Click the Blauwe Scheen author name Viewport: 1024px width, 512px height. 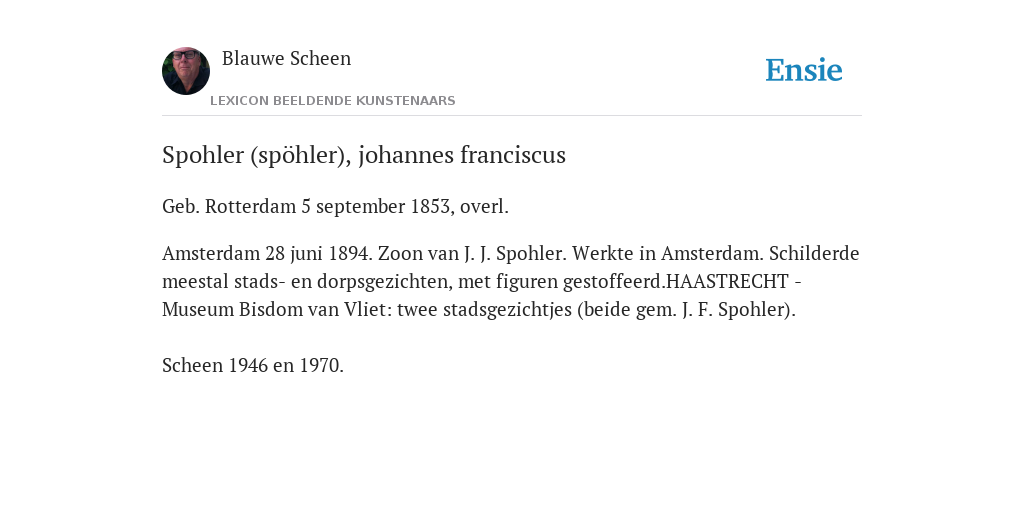tap(287, 58)
